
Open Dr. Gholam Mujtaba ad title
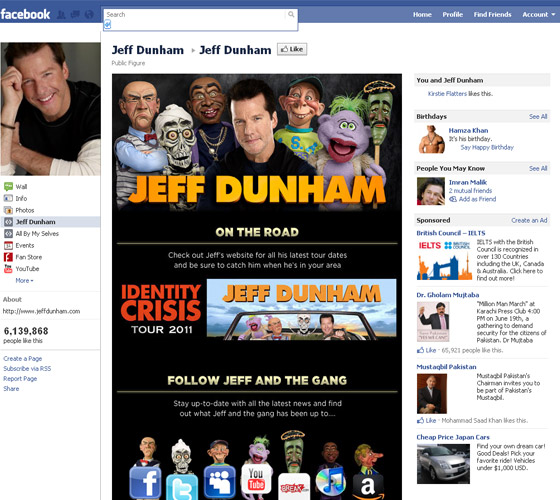pyautogui.click(x=448, y=295)
